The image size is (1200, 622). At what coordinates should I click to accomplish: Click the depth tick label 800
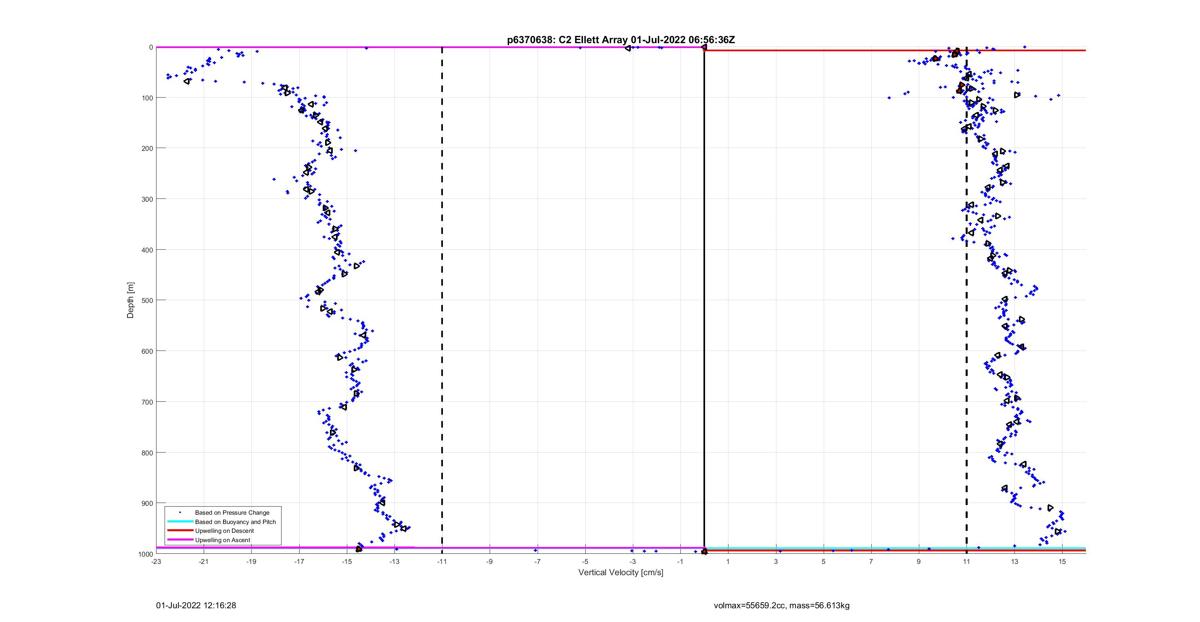point(147,452)
